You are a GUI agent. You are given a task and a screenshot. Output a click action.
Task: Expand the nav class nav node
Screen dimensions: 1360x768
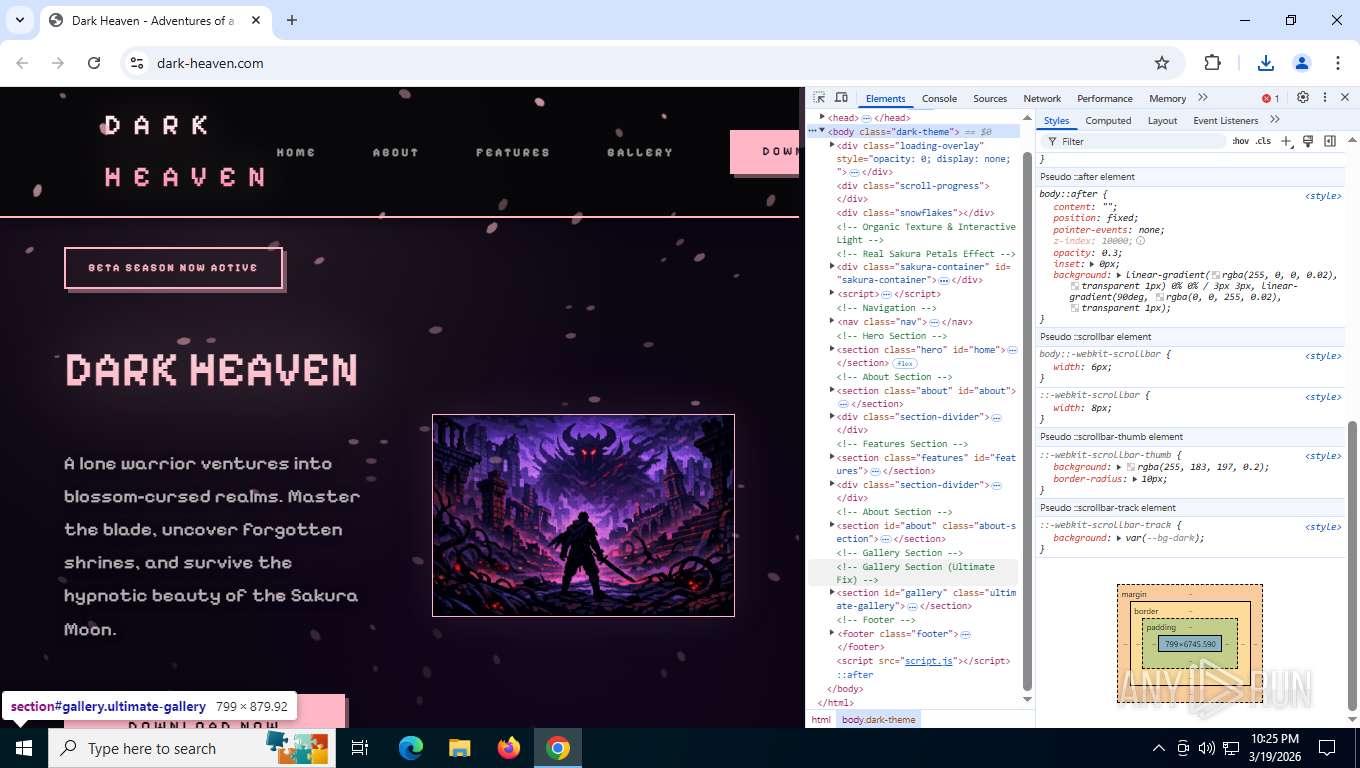click(x=832, y=322)
